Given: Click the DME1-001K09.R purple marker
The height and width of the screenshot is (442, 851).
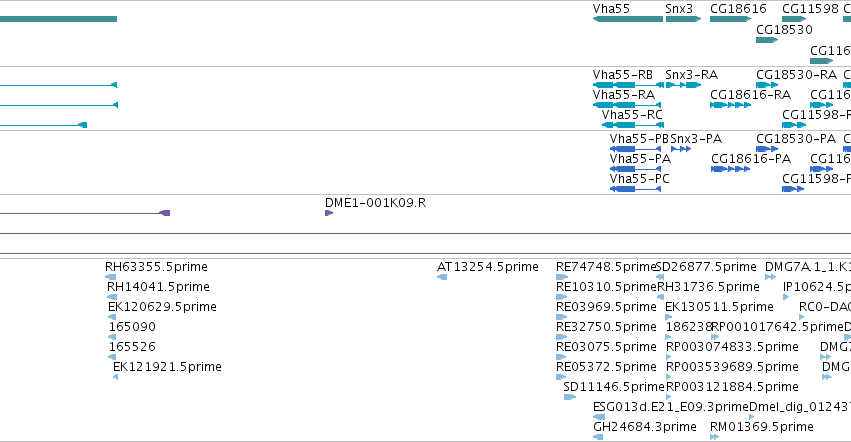Looking at the screenshot, I should pyautogui.click(x=329, y=213).
